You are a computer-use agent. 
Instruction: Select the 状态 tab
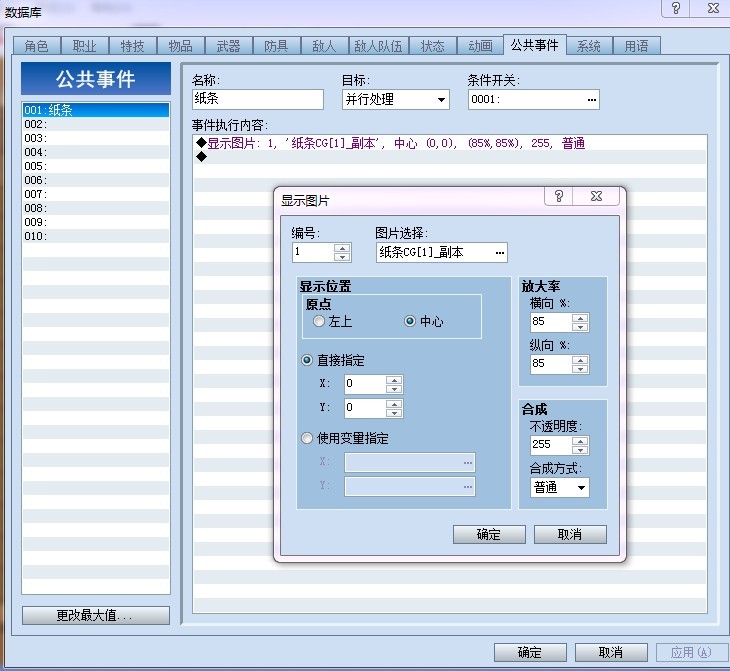433,46
